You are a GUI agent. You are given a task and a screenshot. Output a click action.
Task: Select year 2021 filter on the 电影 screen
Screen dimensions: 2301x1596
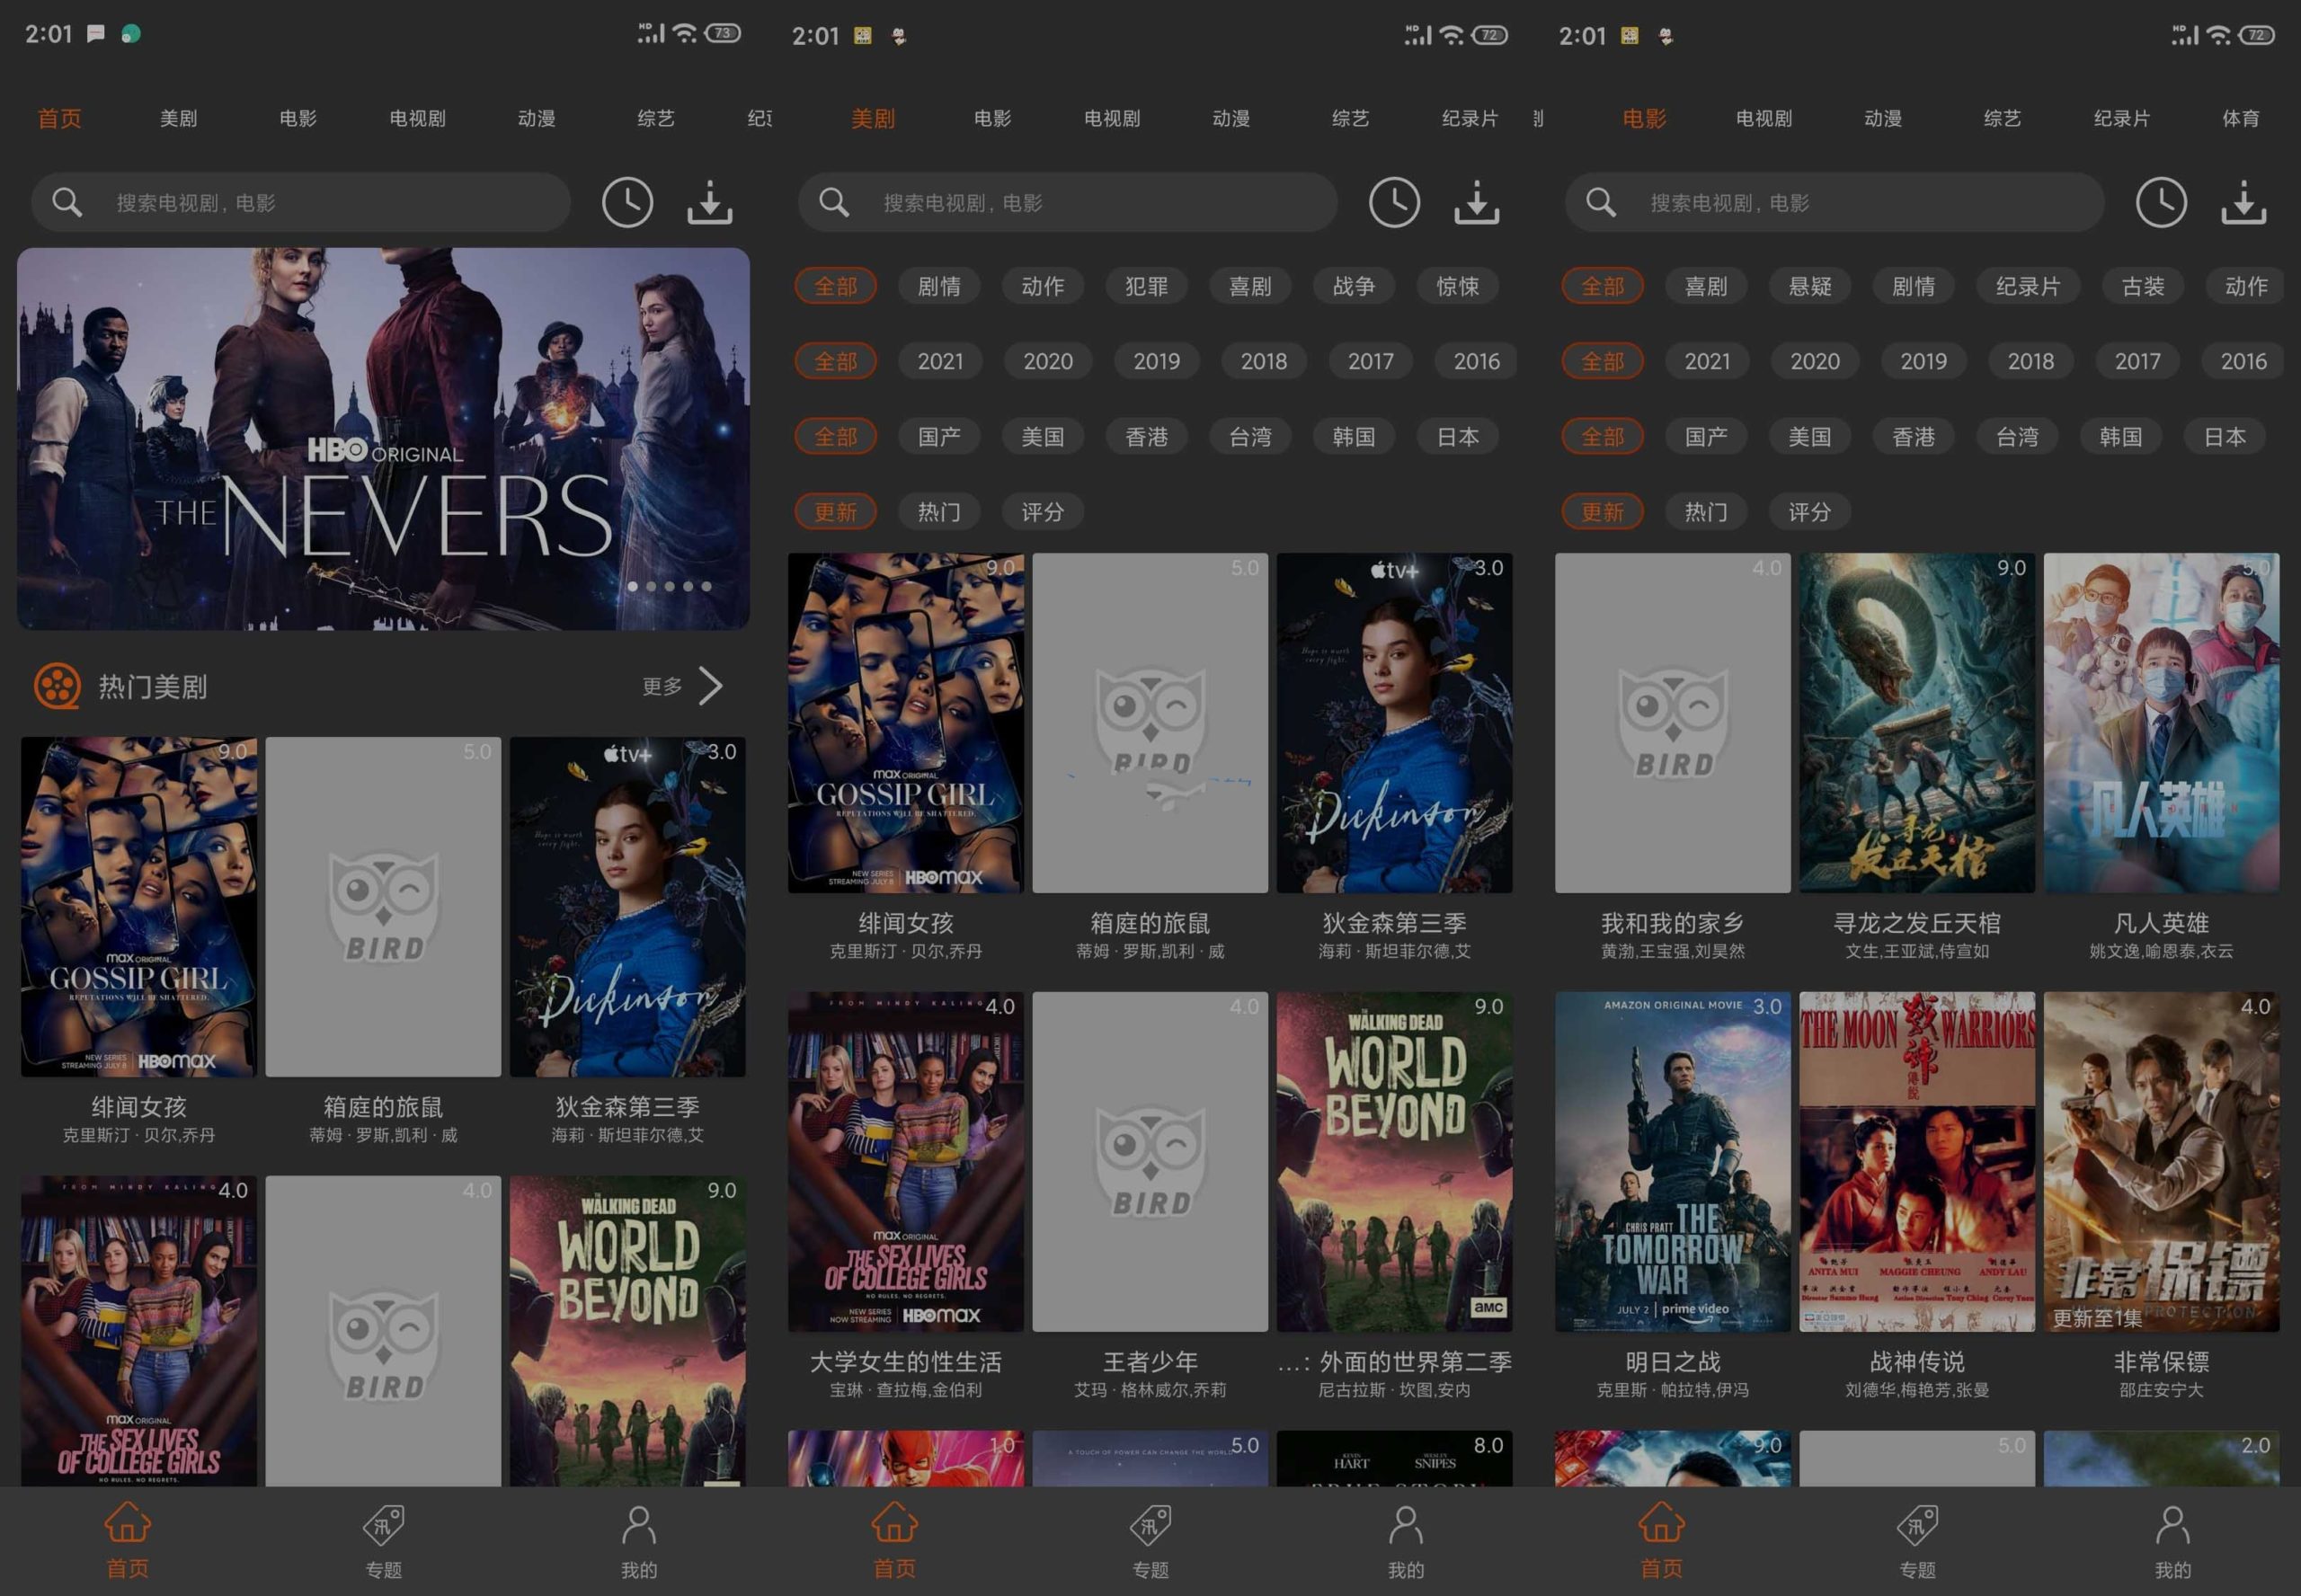(x=1707, y=361)
